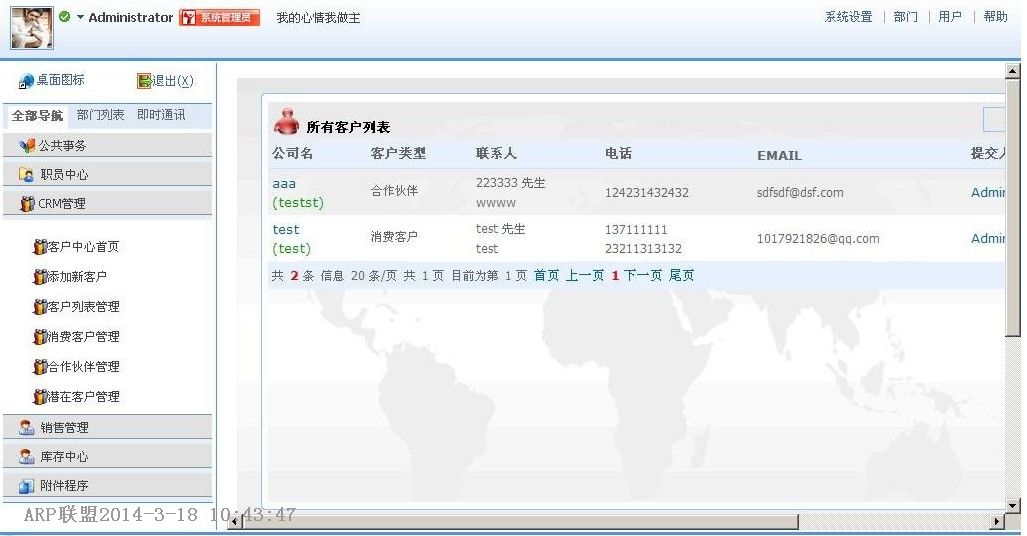Open the aaa company link
This screenshot has height=536, width=1027.
[284, 184]
